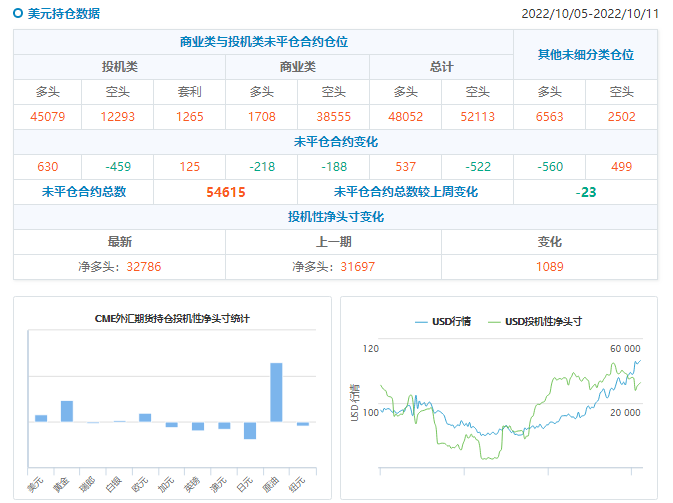Image resolution: width=673 pixels, height=503 pixels.
Task: Click the 投机类 column header
Action: tap(119, 67)
